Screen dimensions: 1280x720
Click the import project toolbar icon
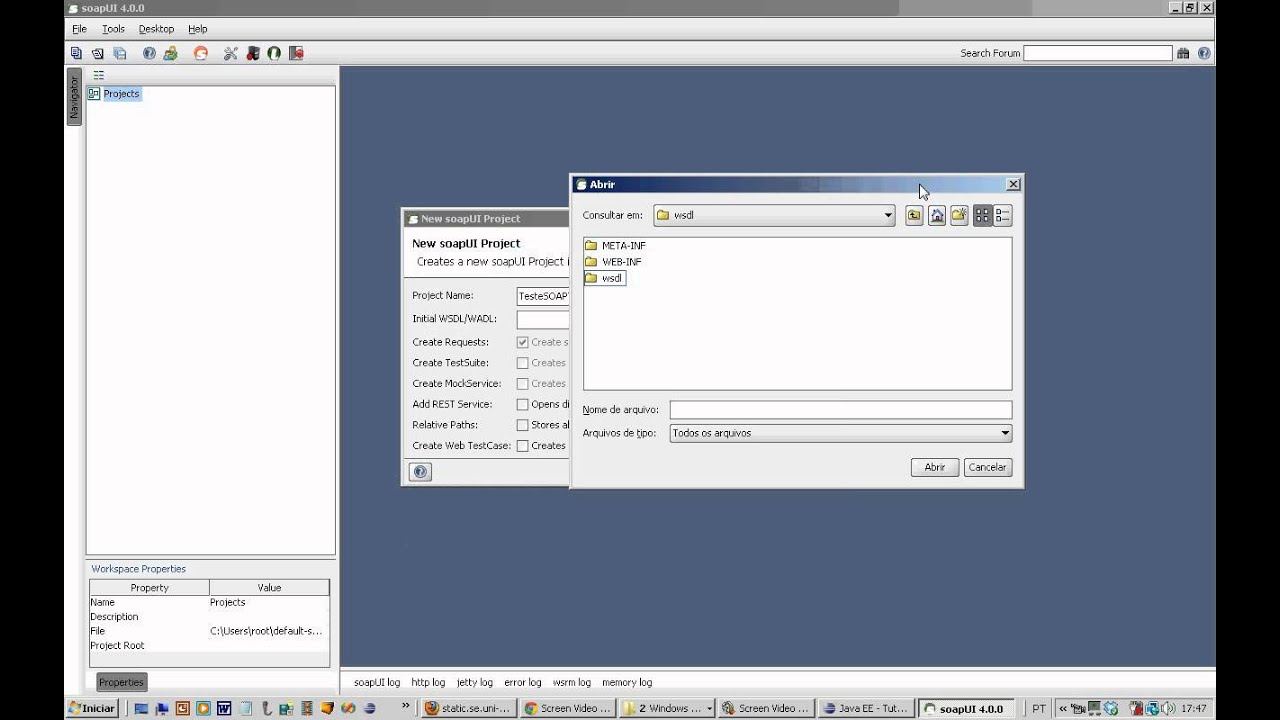tap(98, 53)
